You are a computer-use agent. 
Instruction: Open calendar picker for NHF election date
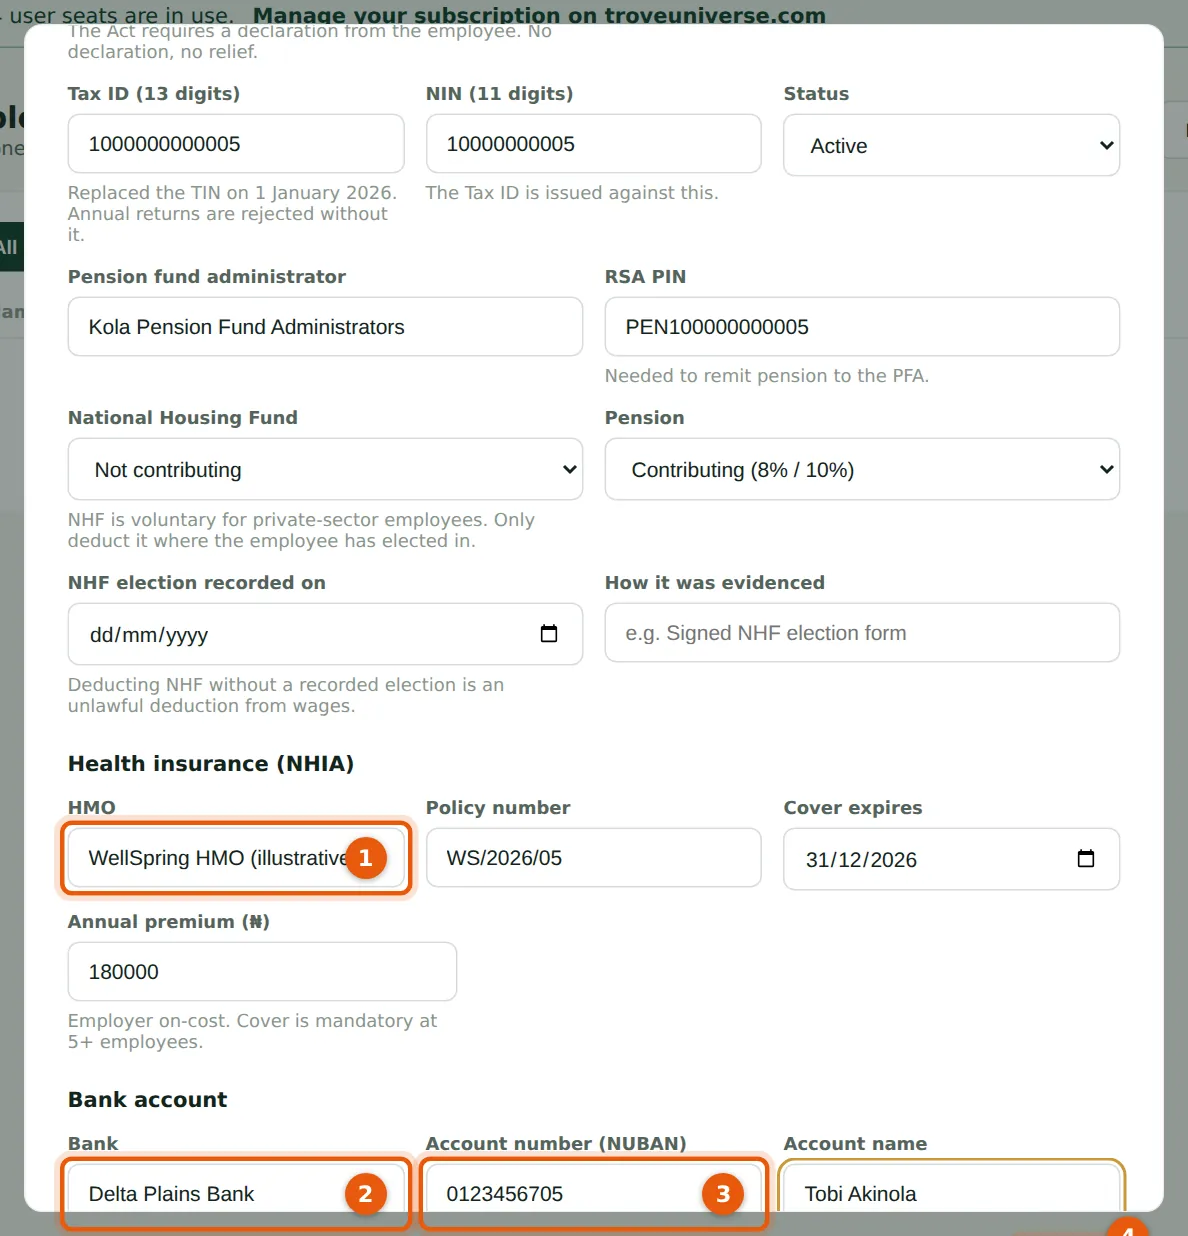tap(548, 634)
